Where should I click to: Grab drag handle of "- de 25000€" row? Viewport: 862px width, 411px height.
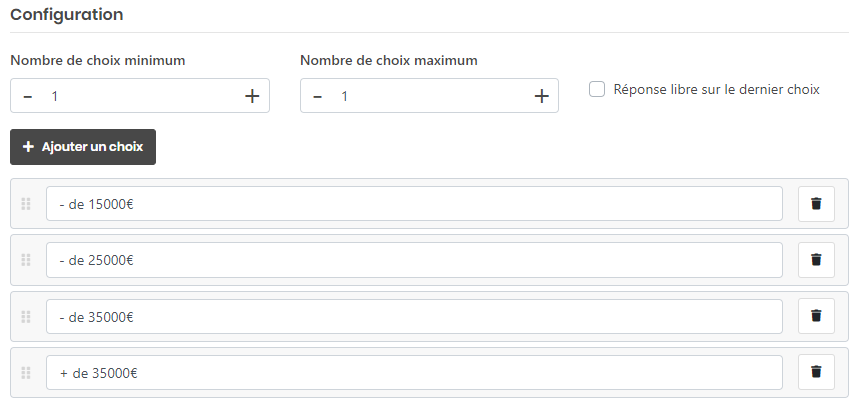click(26, 260)
